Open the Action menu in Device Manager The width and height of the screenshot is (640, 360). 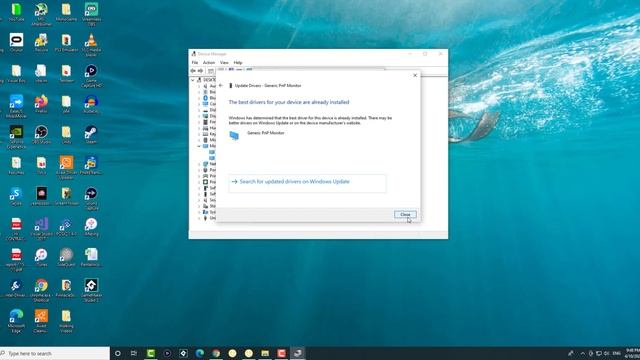point(209,62)
